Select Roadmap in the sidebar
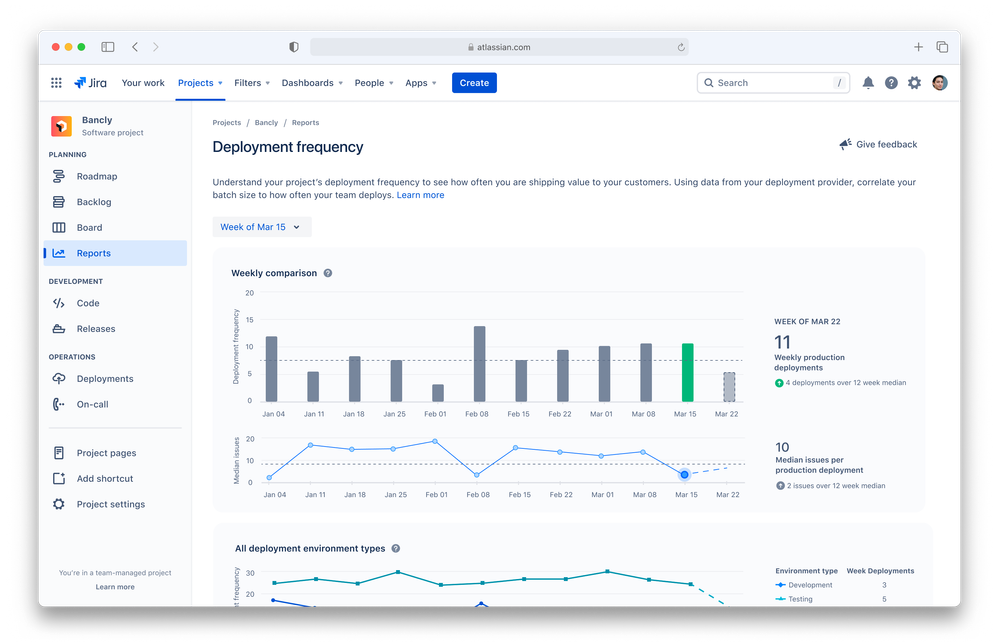The image size is (999, 642). 97,176
